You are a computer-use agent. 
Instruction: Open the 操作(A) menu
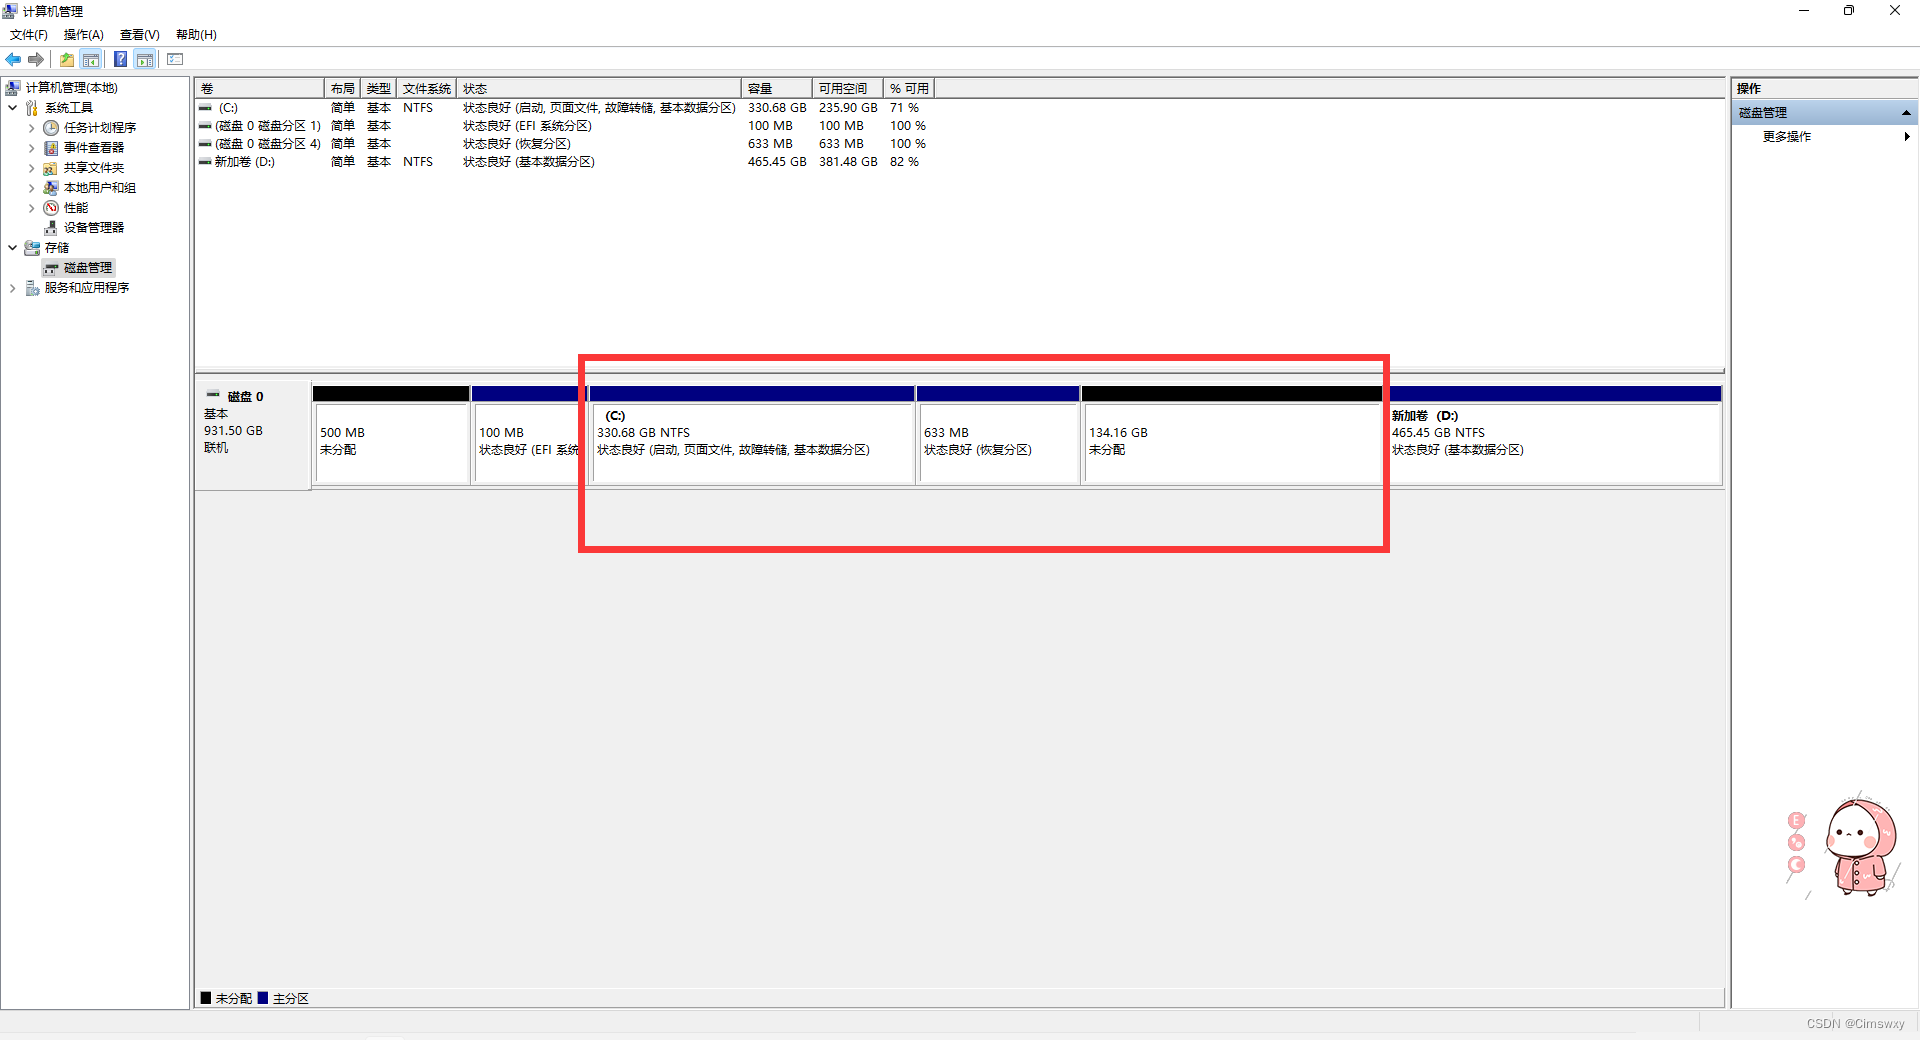(84, 35)
